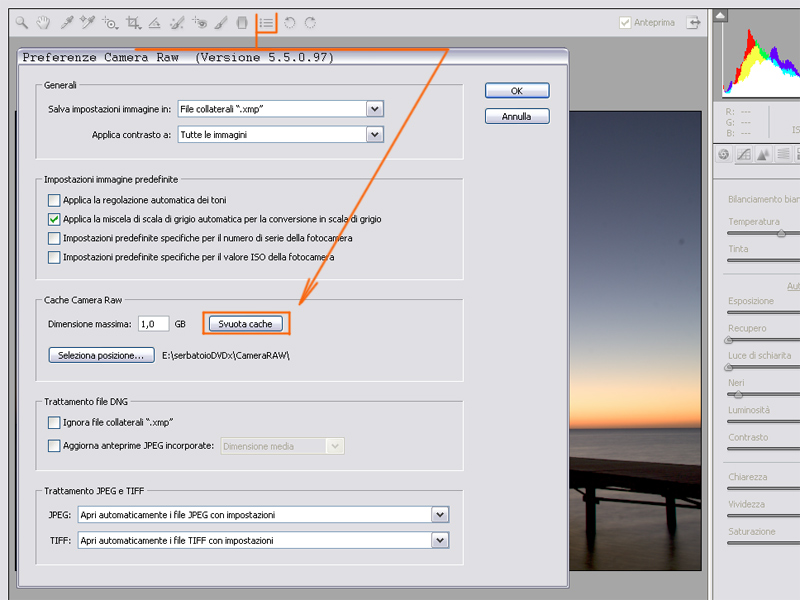Image resolution: width=800 pixels, height=600 pixels.
Task: Uncheck automatic grayscale mix conversion checkbox
Action: click(x=55, y=219)
